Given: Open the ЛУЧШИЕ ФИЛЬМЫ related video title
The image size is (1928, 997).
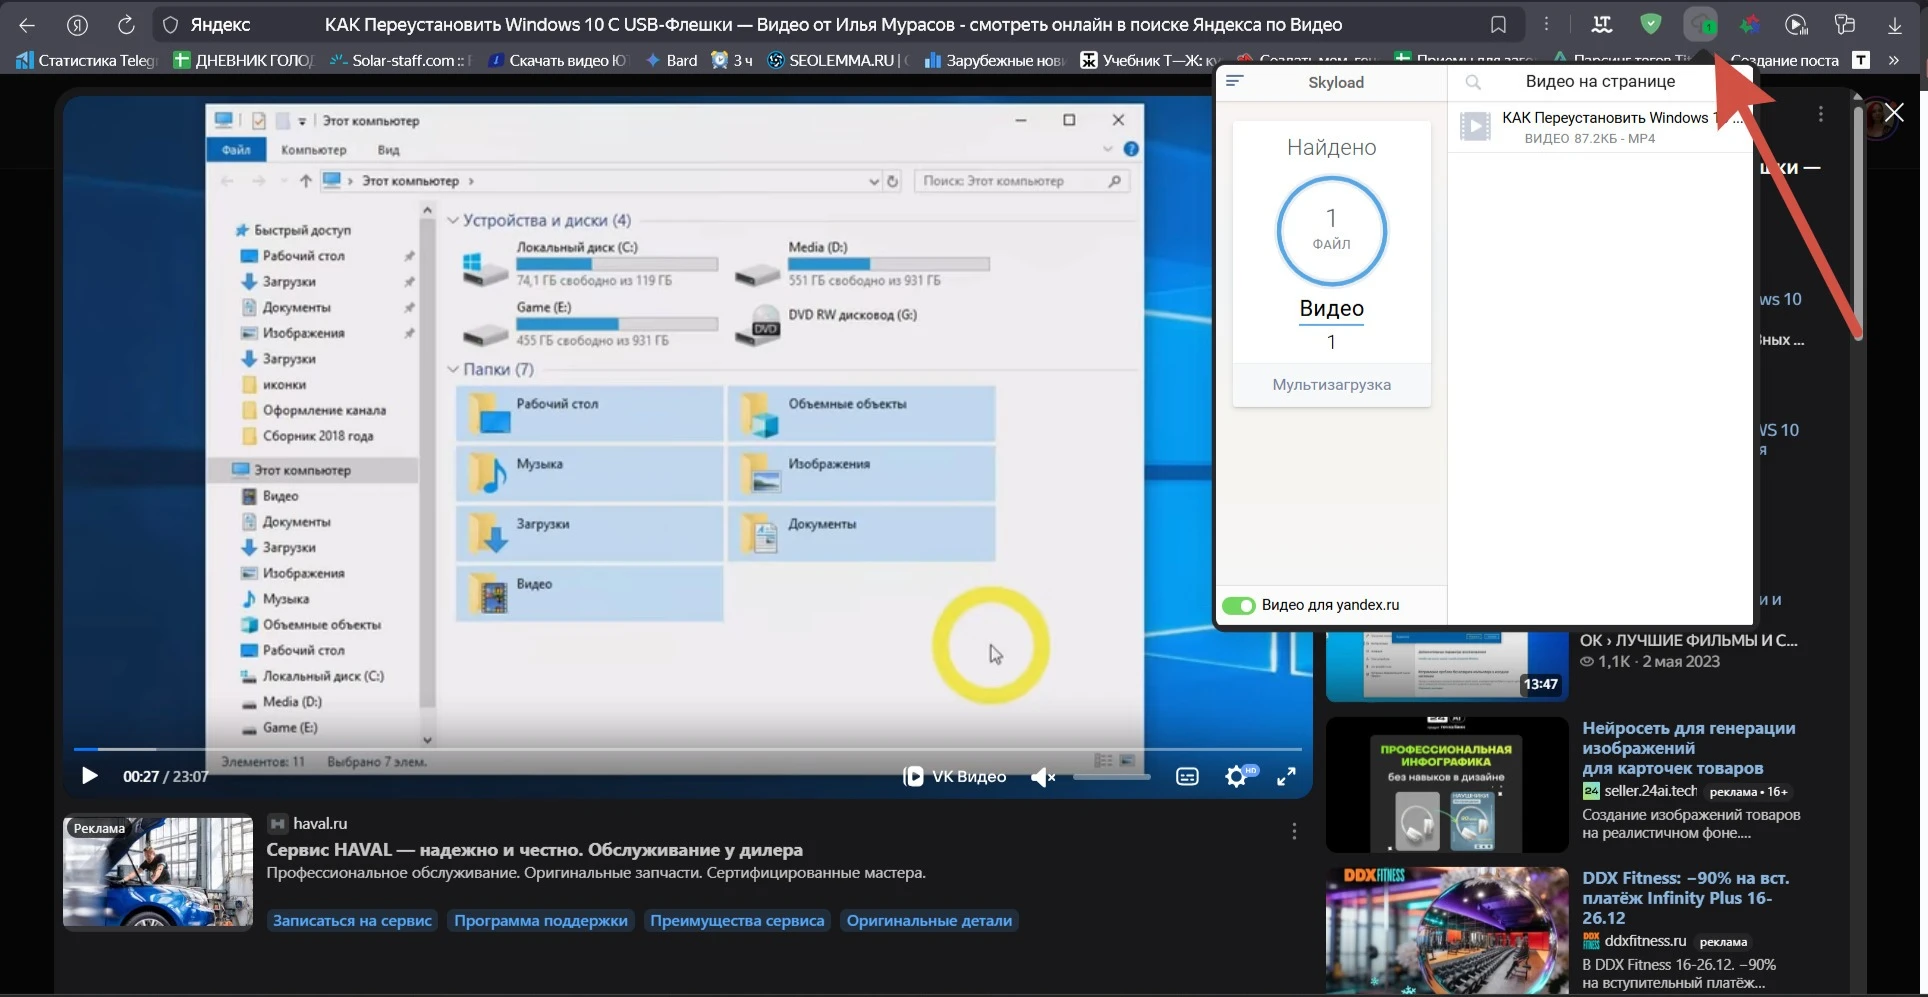Looking at the screenshot, I should coord(1688,640).
